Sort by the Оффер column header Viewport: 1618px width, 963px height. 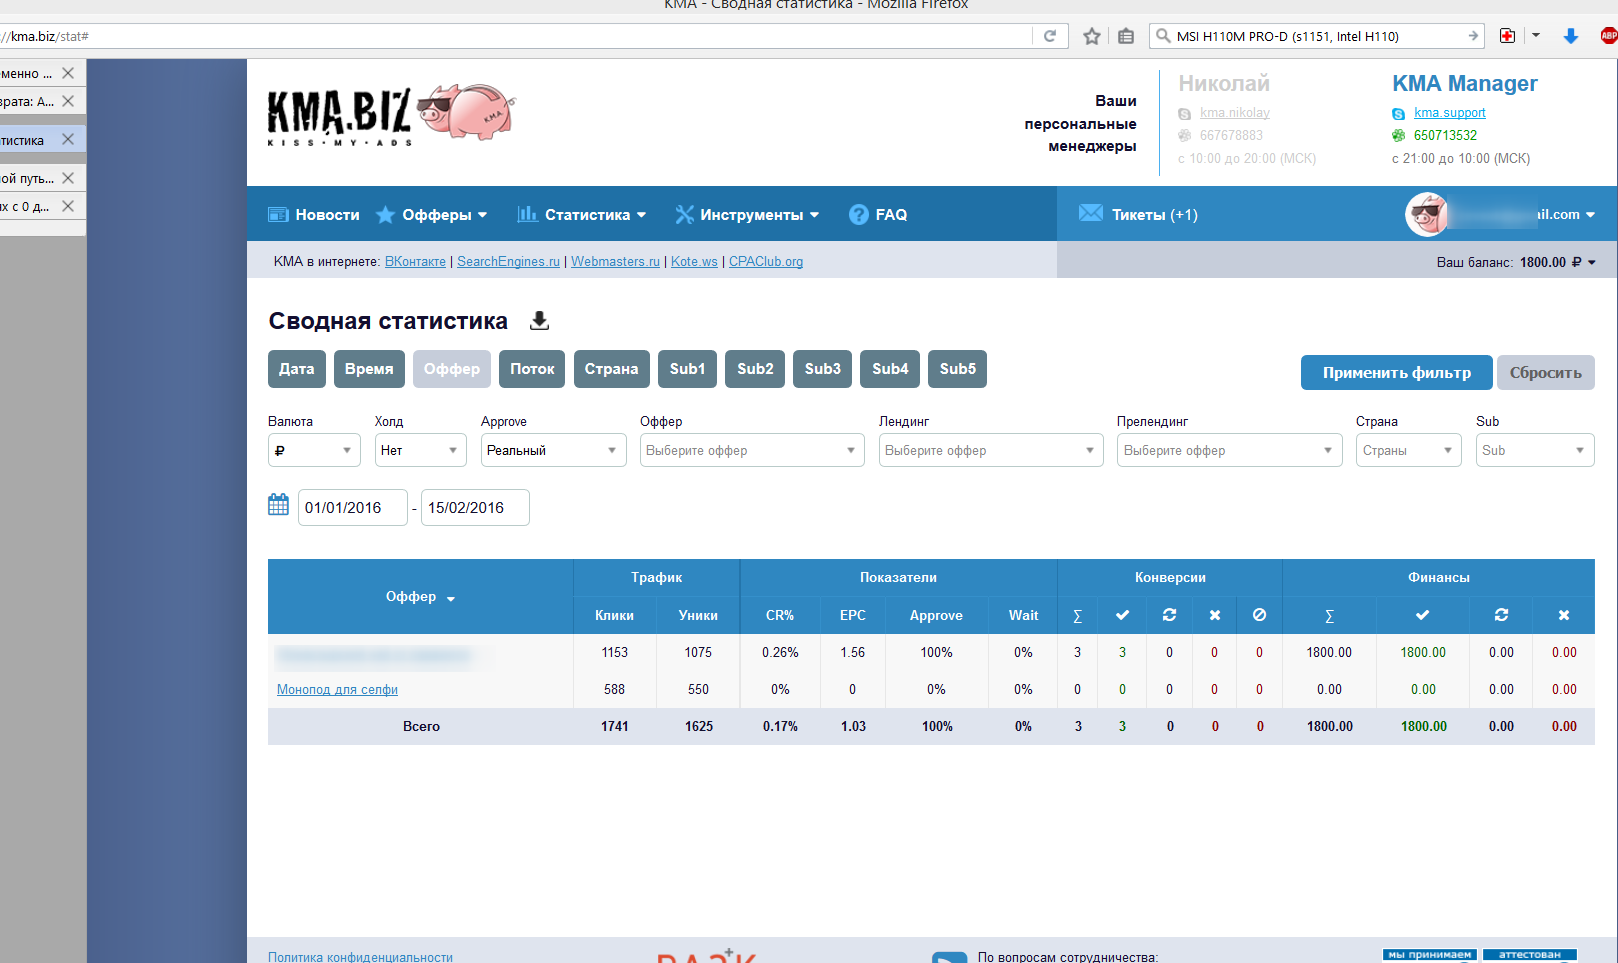(420, 597)
